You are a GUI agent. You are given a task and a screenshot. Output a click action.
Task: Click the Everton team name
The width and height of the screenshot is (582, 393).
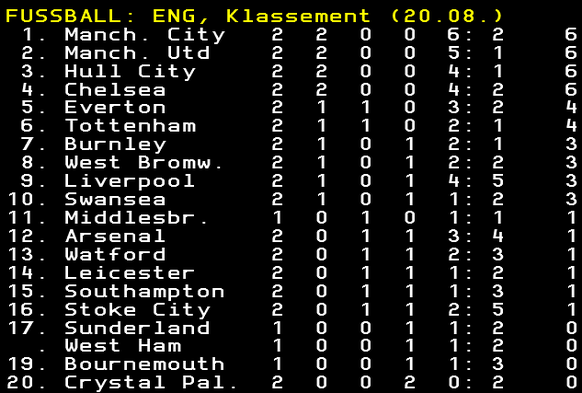115,108
